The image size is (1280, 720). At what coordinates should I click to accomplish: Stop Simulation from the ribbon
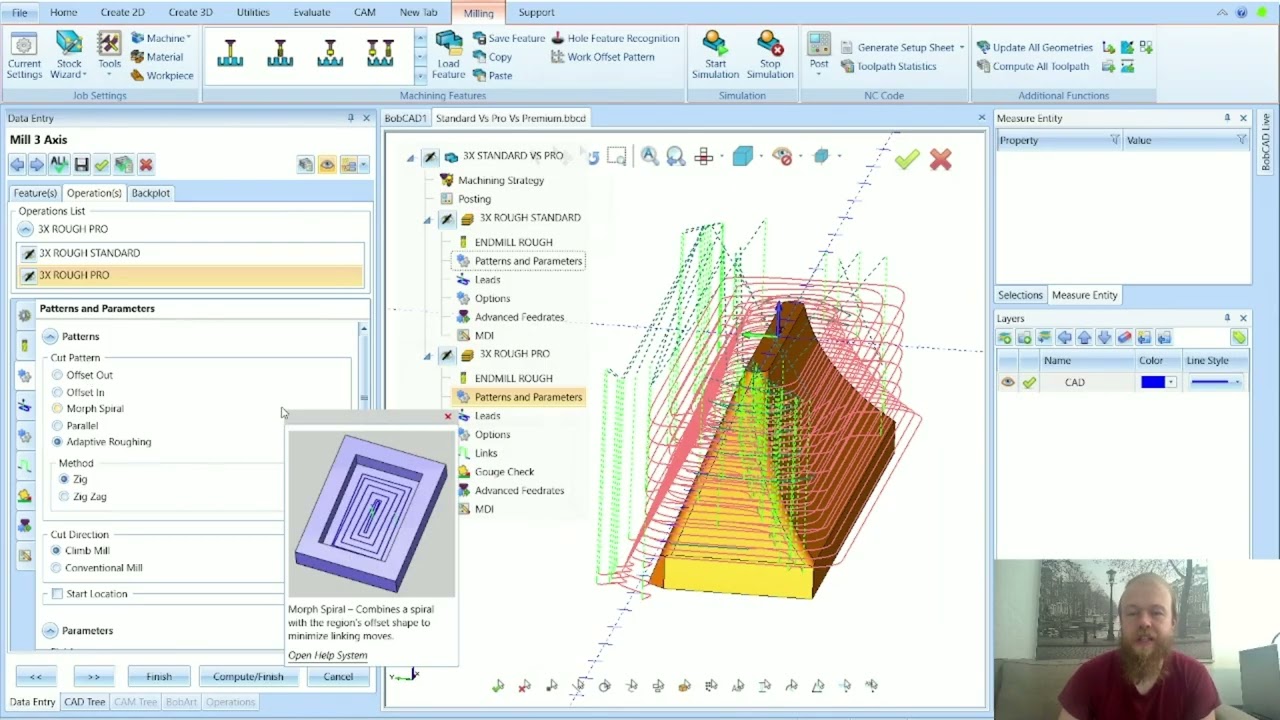click(x=769, y=56)
